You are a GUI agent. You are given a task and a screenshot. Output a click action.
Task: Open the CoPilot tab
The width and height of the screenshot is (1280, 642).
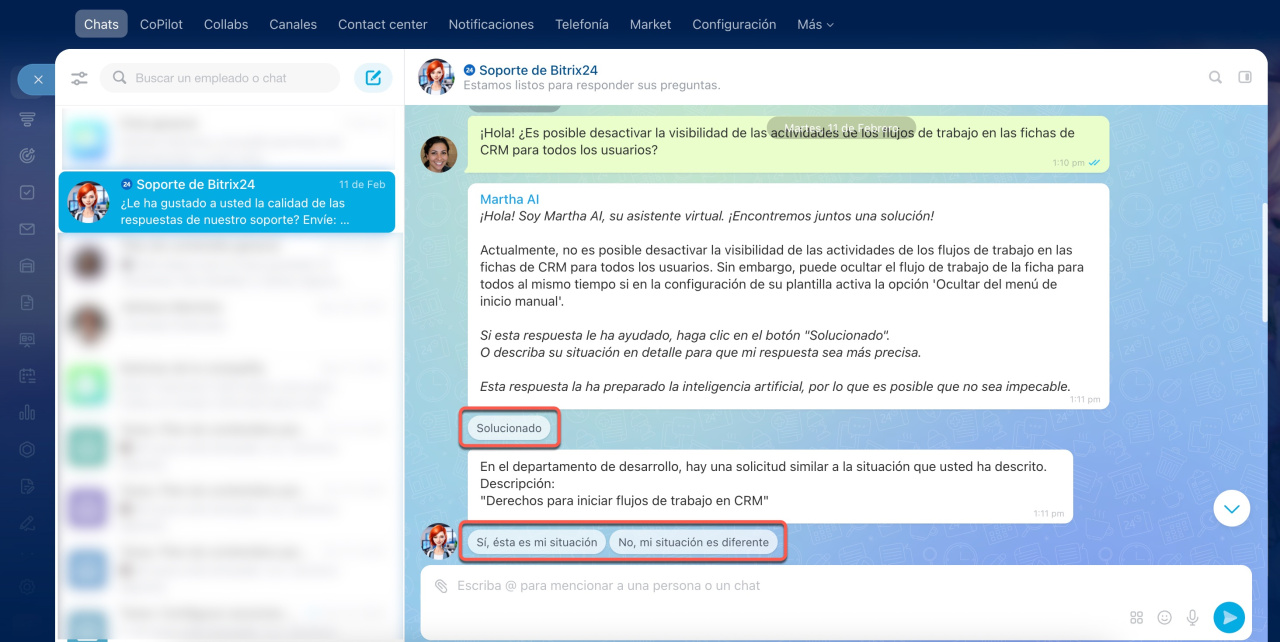click(161, 24)
